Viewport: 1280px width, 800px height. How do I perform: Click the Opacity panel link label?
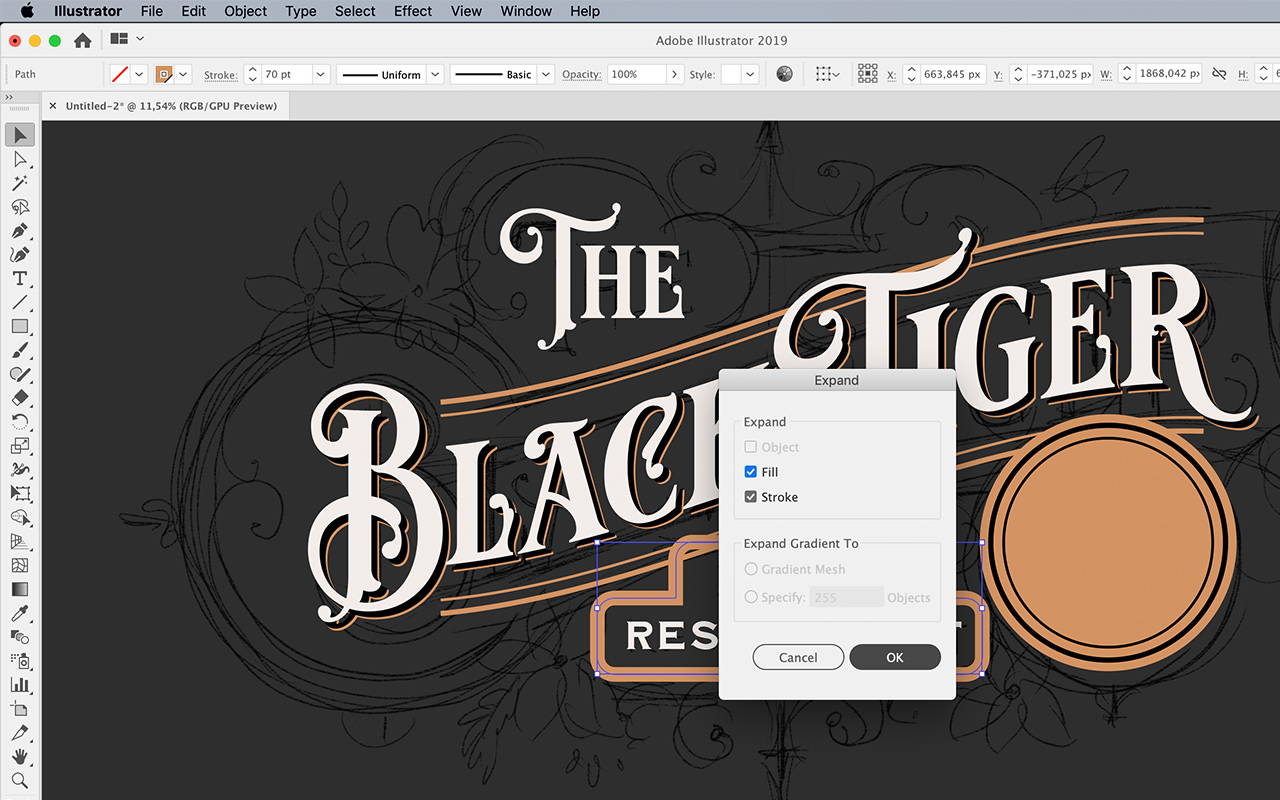(582, 75)
